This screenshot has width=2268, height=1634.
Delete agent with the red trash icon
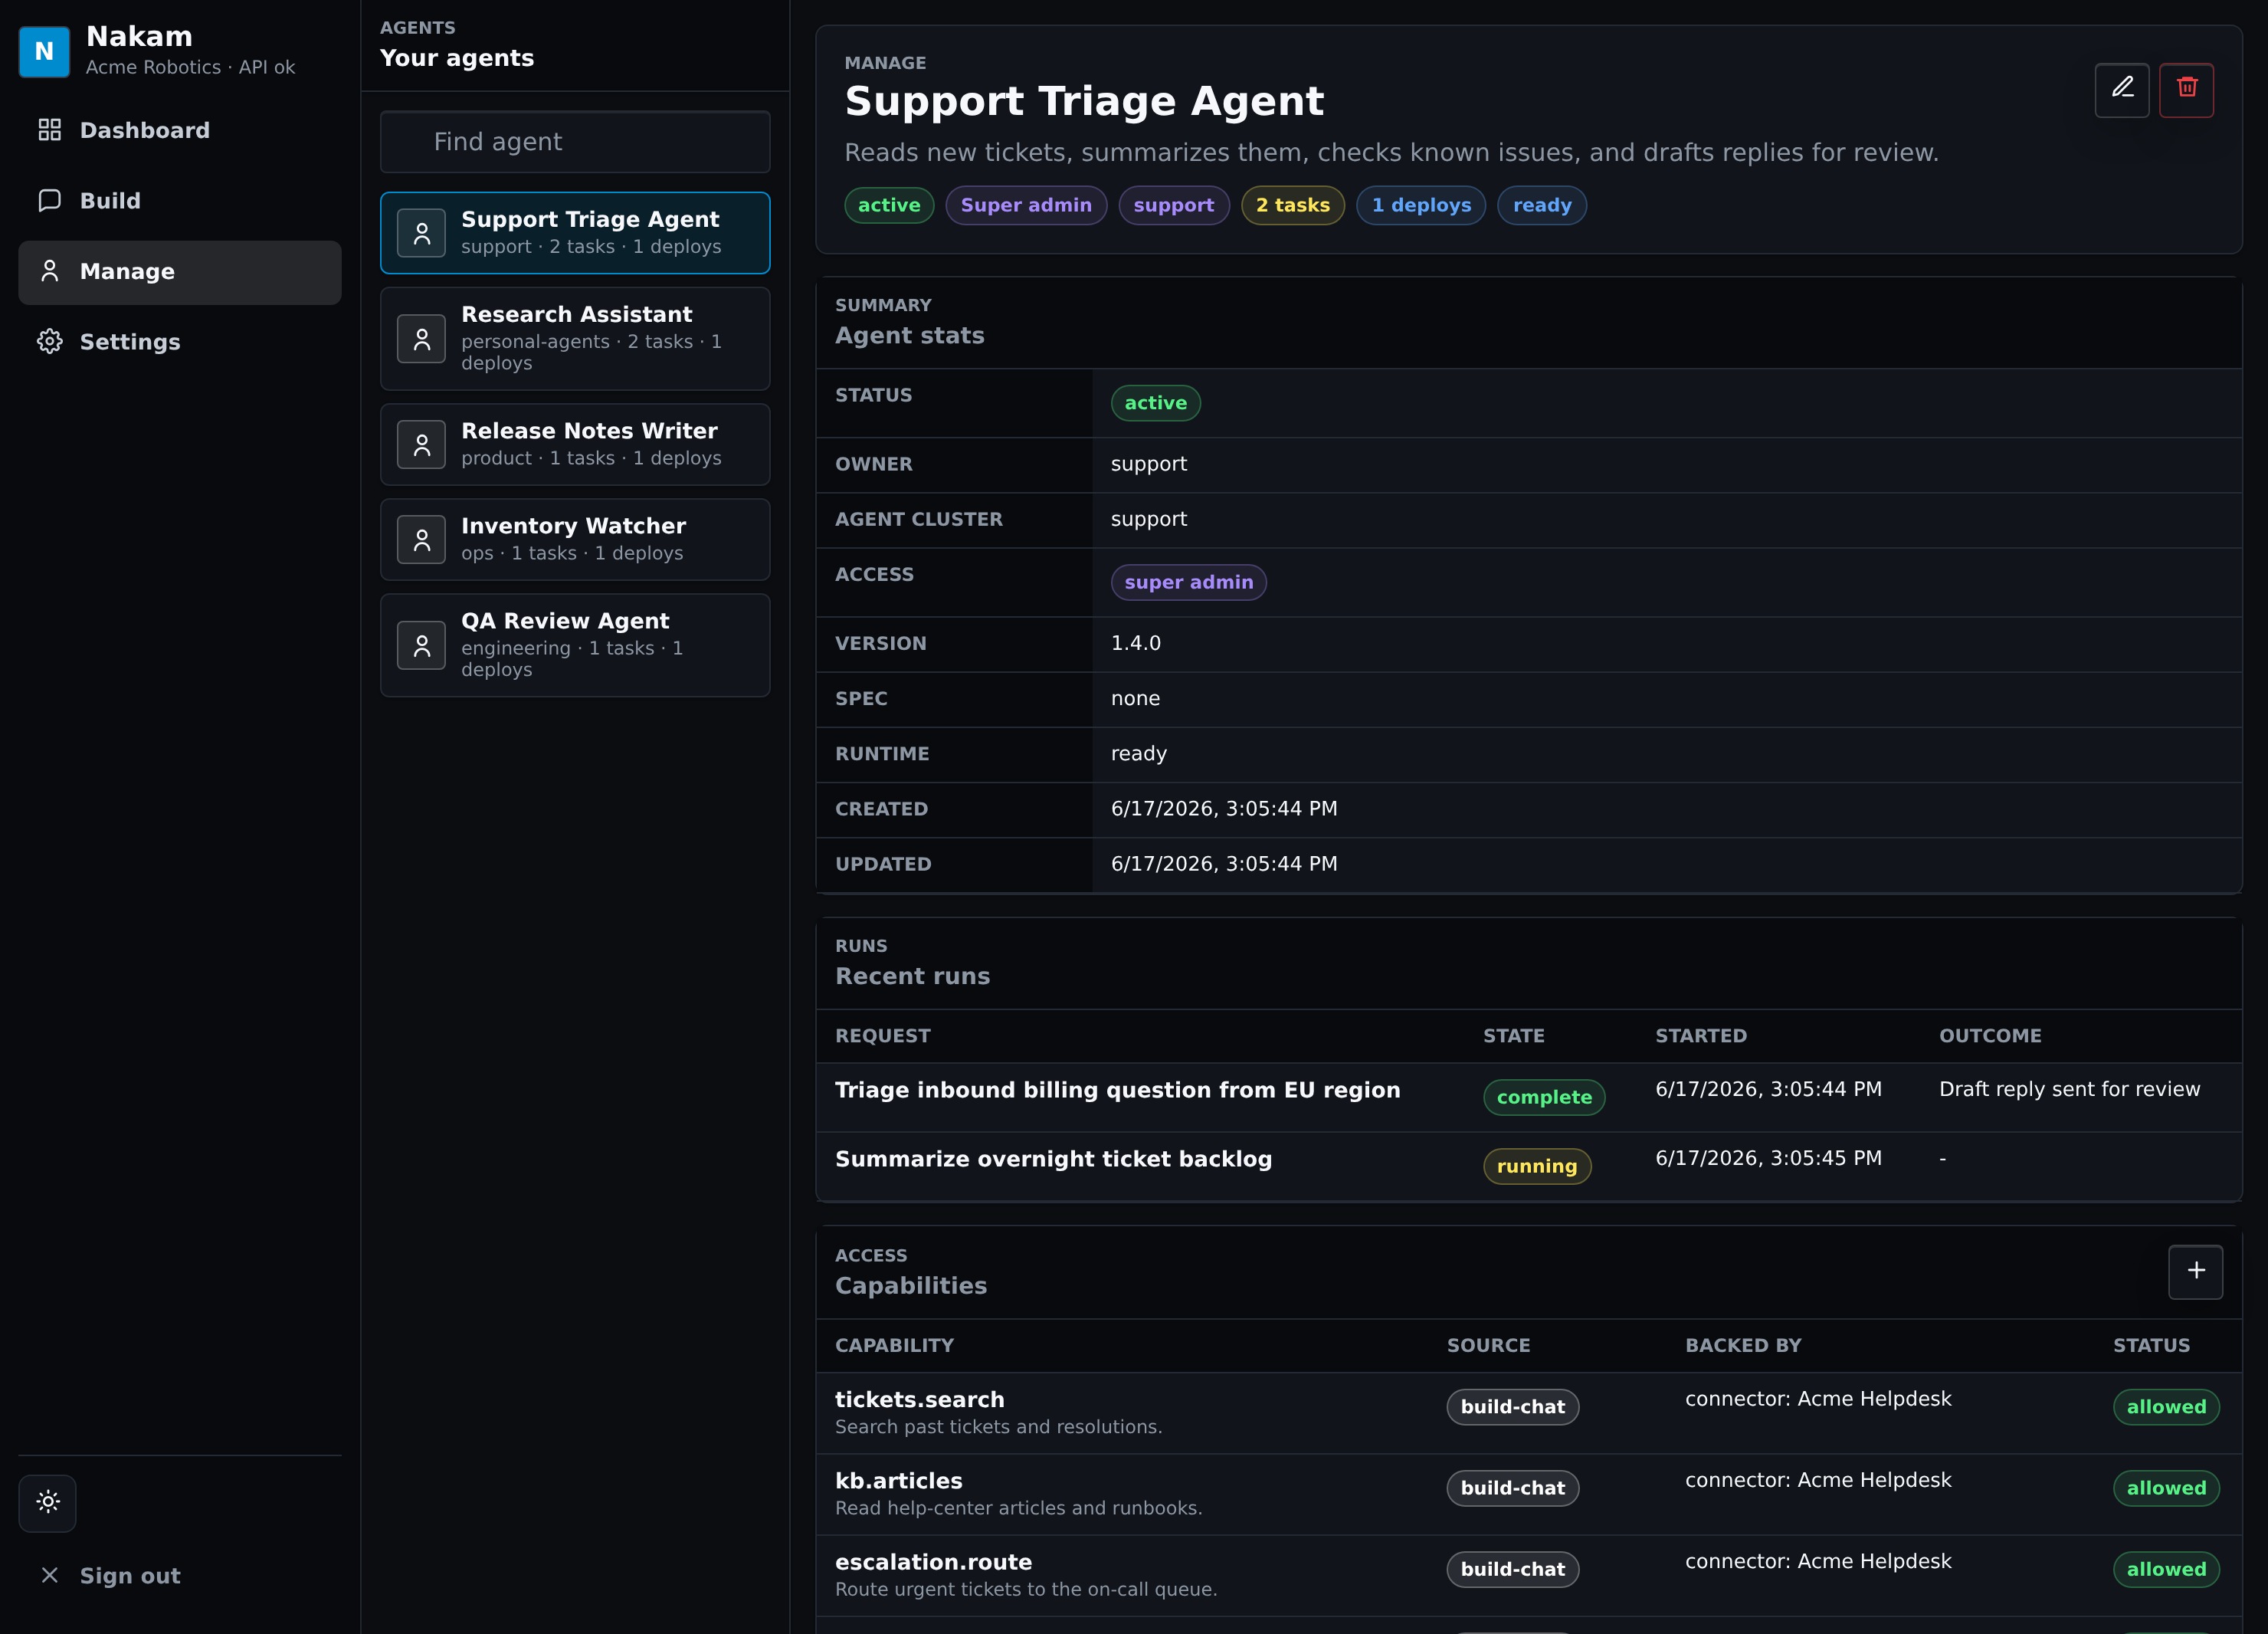(x=2186, y=90)
